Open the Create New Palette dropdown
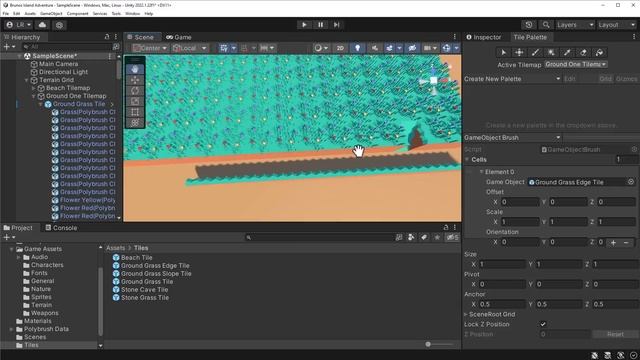The height and width of the screenshot is (360, 640). pos(512,79)
